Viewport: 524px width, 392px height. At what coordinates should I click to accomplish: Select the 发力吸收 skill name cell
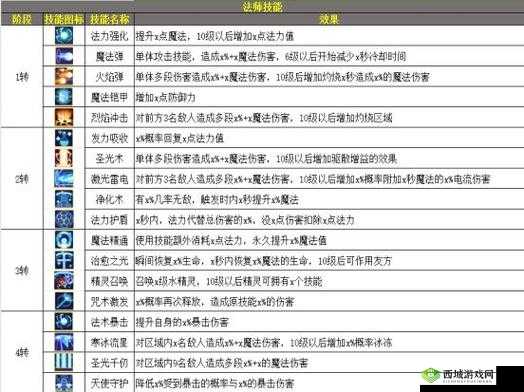coord(110,138)
